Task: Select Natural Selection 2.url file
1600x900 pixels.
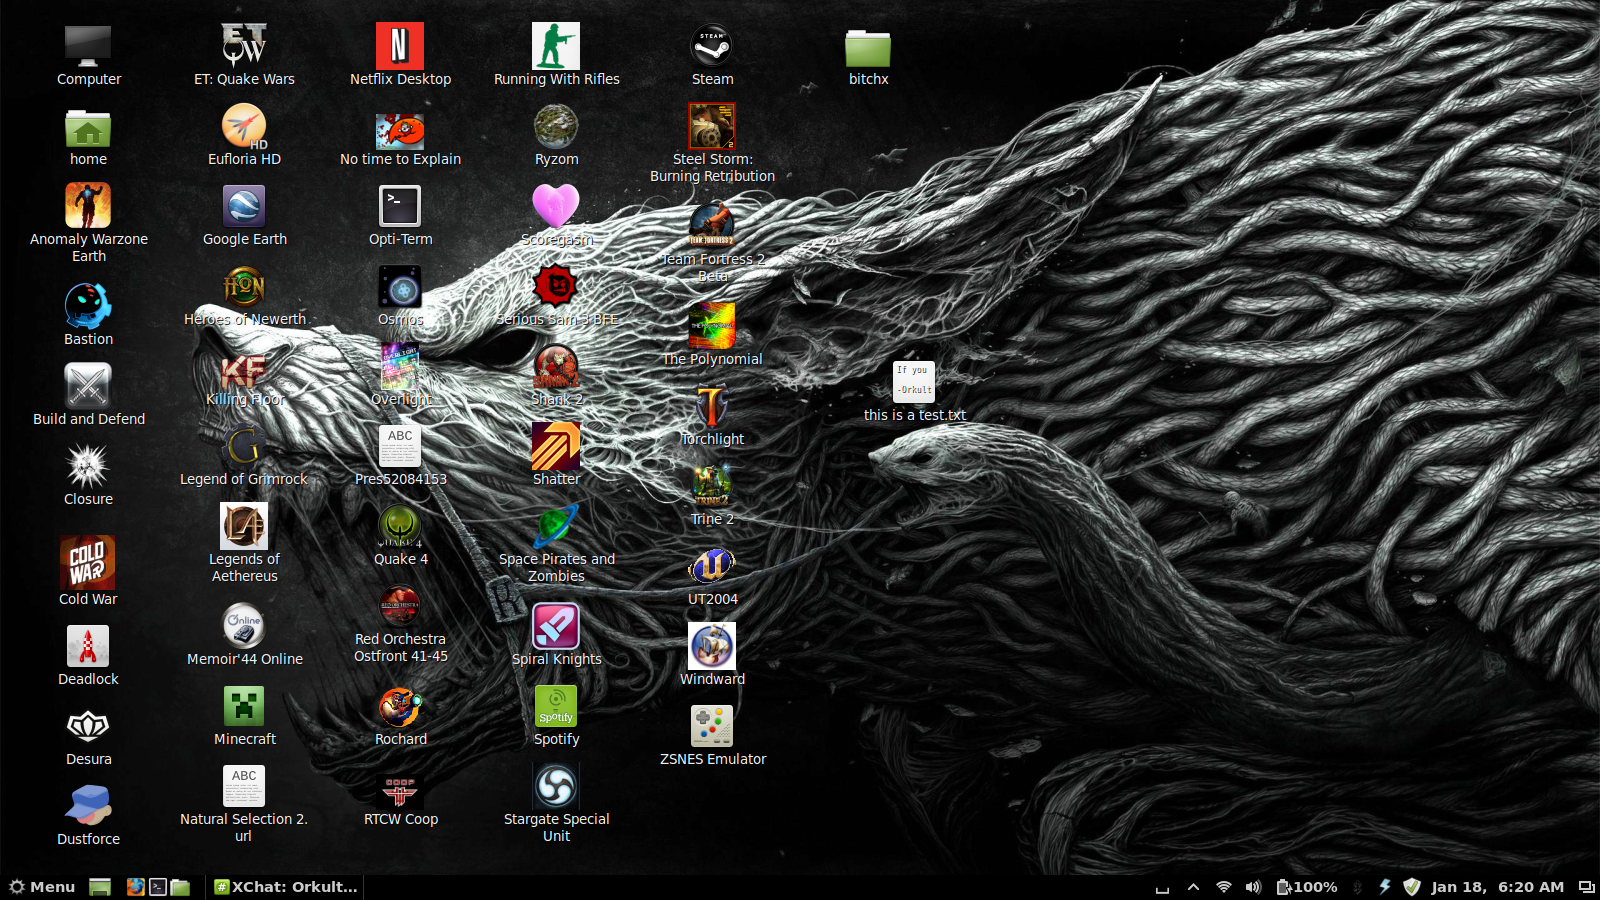Action: coord(244,786)
